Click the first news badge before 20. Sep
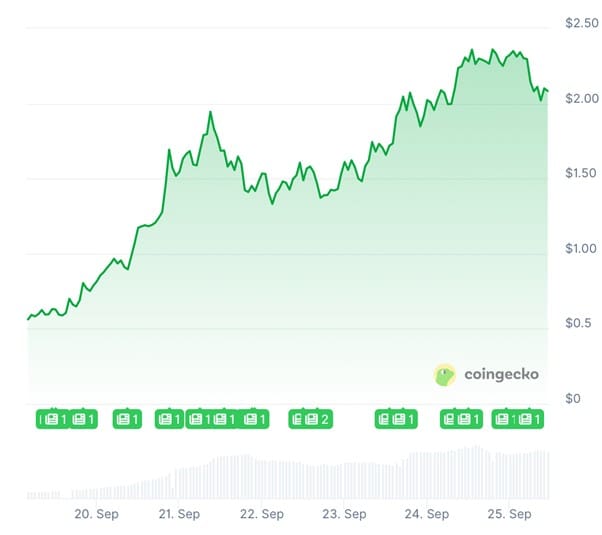 [53, 419]
